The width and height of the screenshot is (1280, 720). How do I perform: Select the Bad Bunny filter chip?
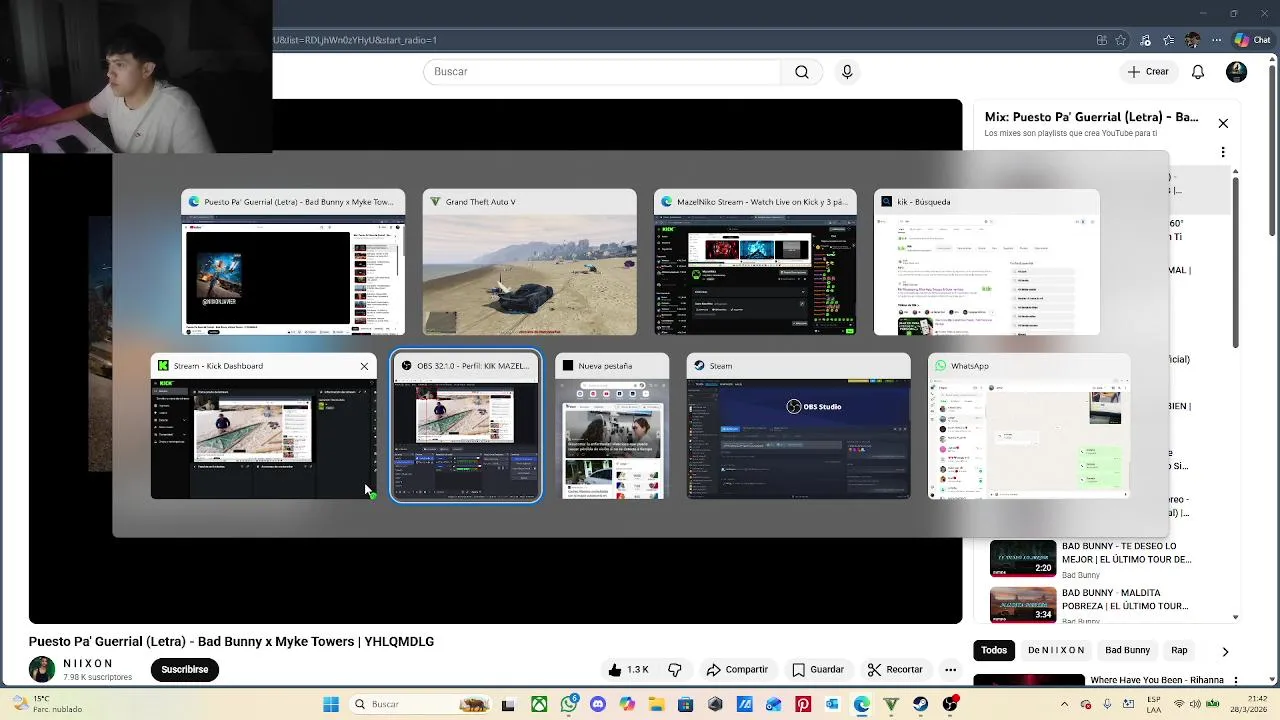pos(1127,650)
